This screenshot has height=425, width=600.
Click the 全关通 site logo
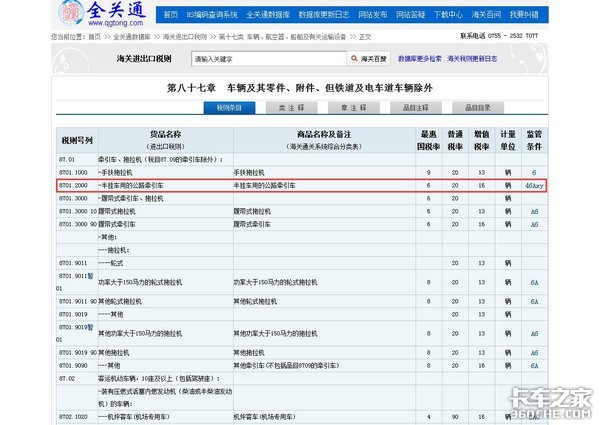pos(102,13)
